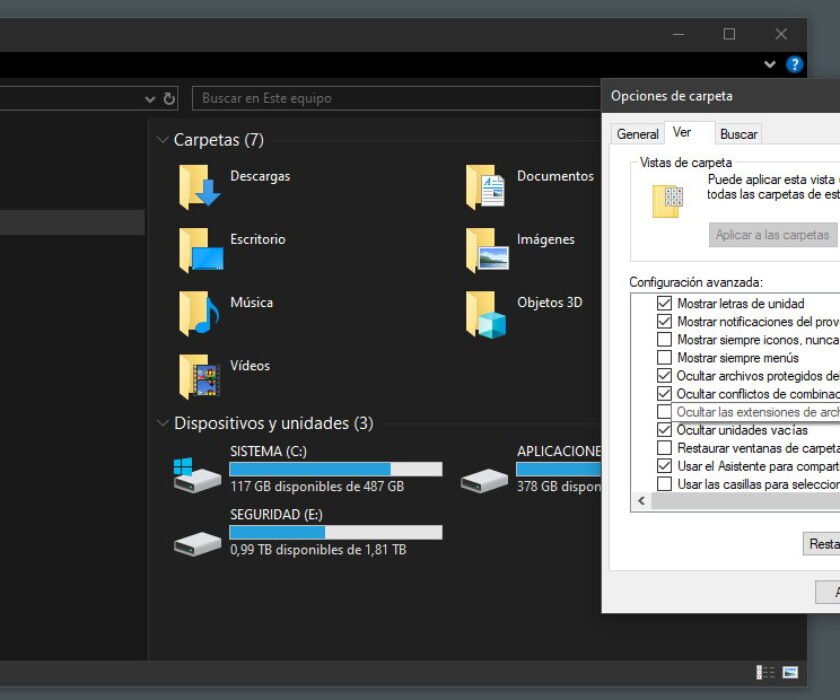Enable Restaurar ventanas de carpeta checkbox
This screenshot has width=840, height=700.
tap(664, 448)
